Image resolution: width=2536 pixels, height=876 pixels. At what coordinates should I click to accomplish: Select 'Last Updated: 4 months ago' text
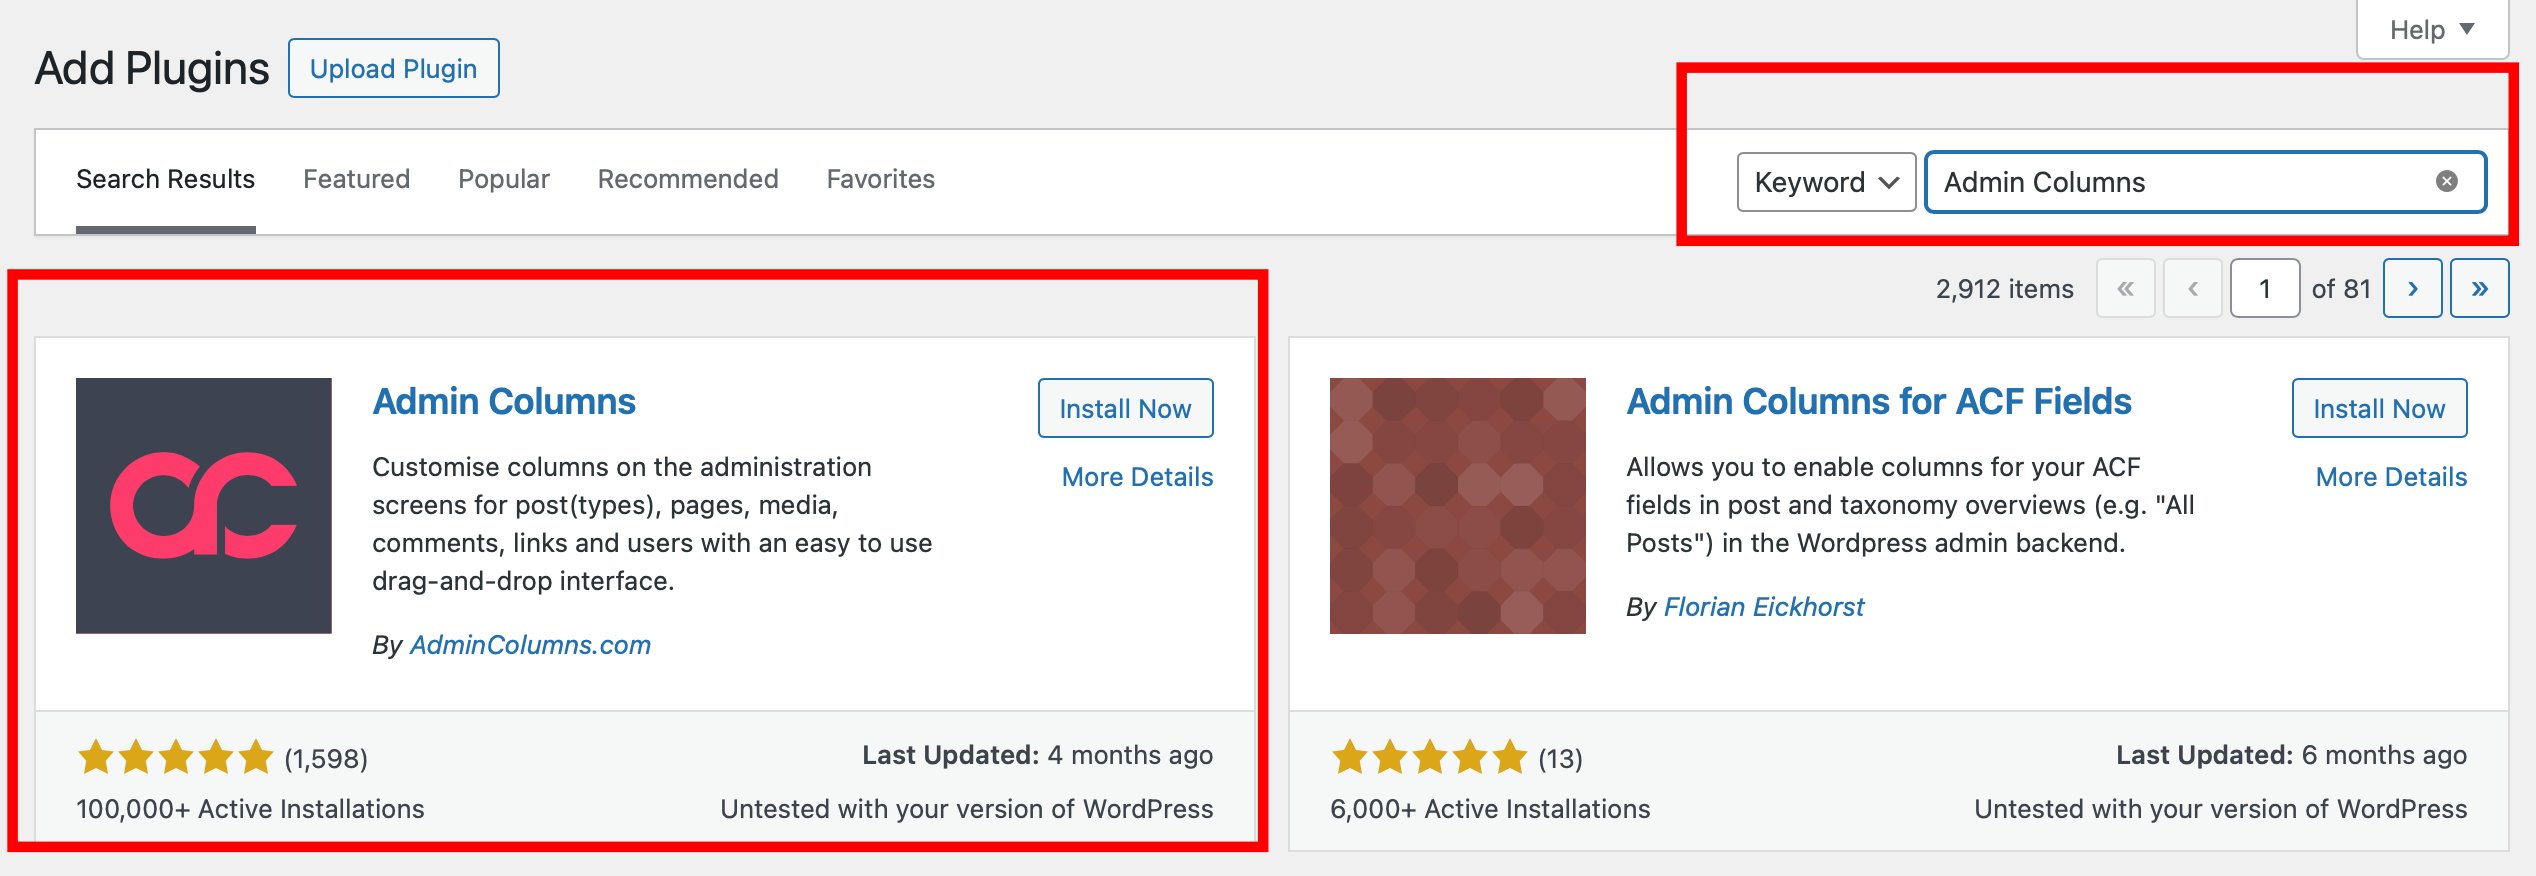[x=1037, y=755]
